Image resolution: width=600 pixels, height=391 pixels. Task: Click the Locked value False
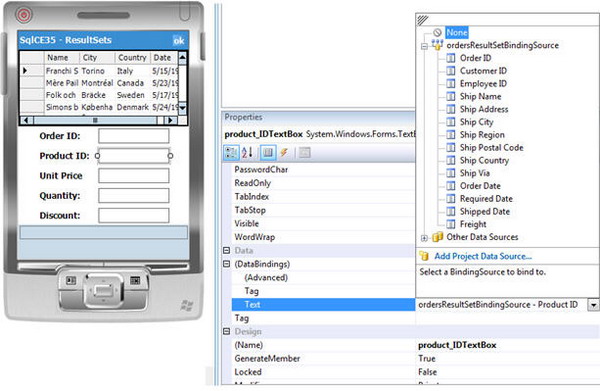coord(427,372)
